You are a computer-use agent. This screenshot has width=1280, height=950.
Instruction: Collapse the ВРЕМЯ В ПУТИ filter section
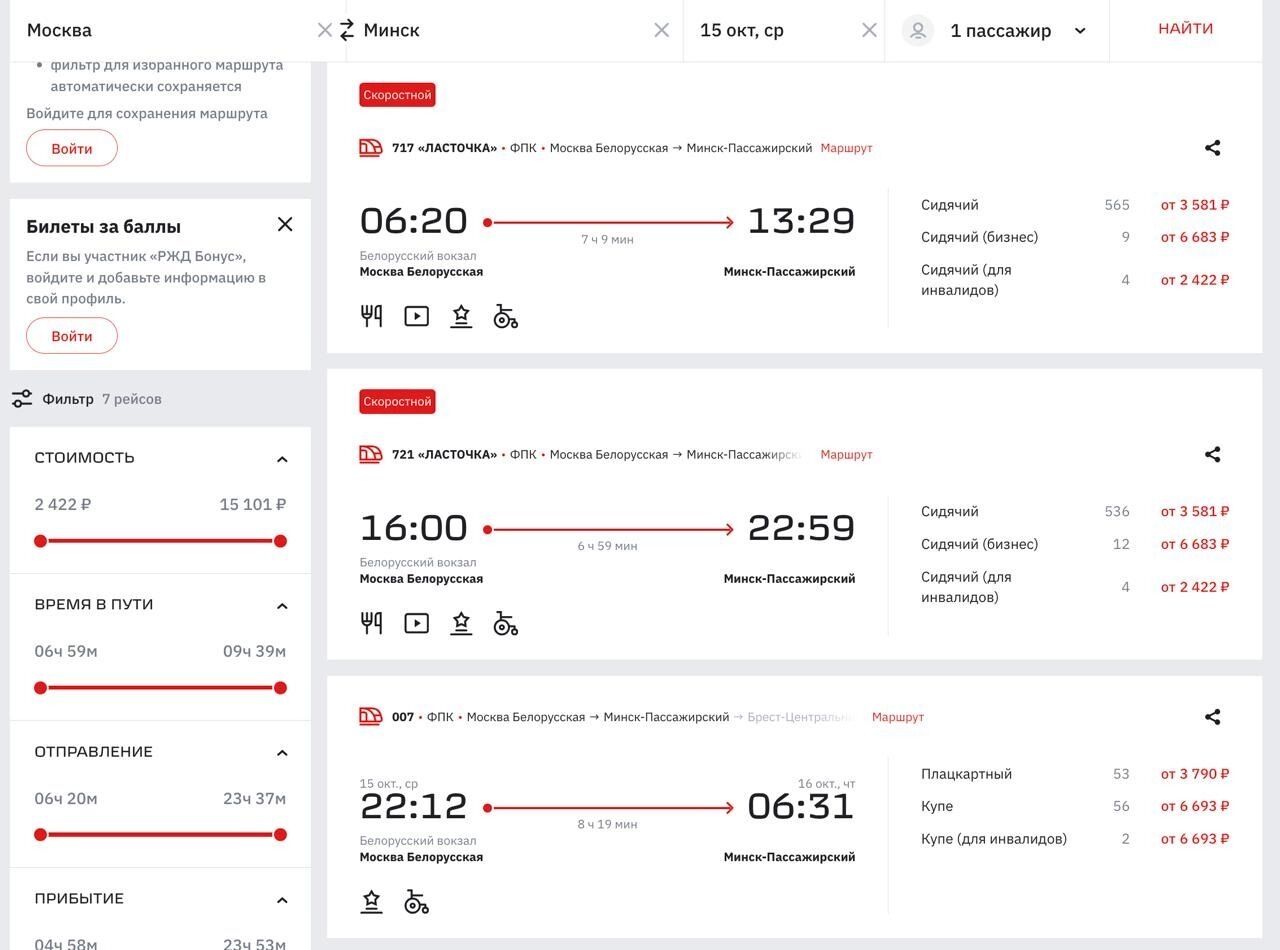tap(282, 606)
